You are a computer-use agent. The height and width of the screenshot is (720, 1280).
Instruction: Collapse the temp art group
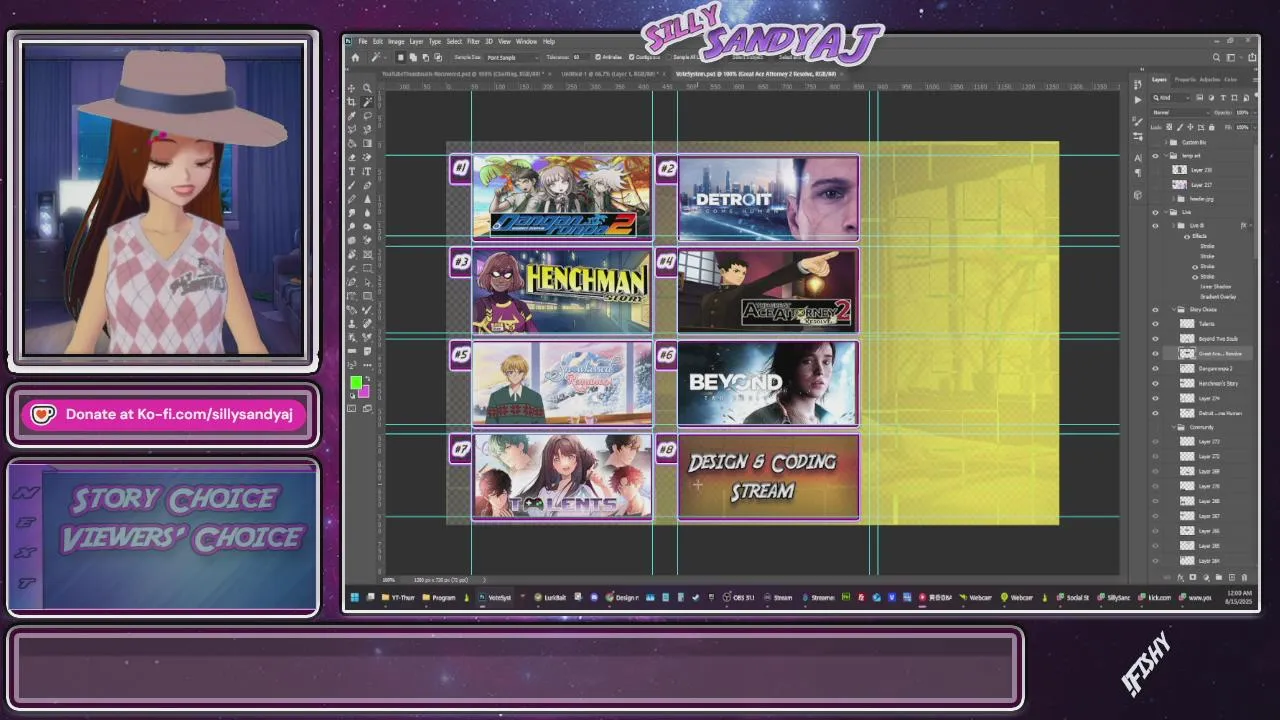coord(1166,155)
